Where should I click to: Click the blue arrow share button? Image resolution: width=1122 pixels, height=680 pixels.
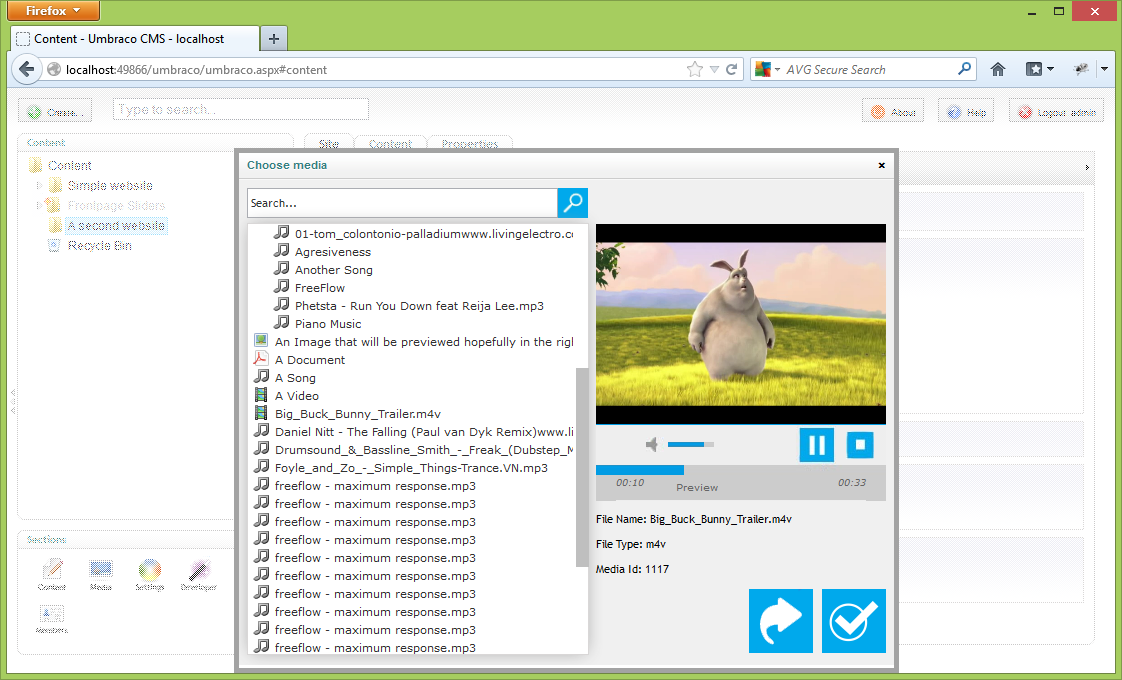point(781,621)
